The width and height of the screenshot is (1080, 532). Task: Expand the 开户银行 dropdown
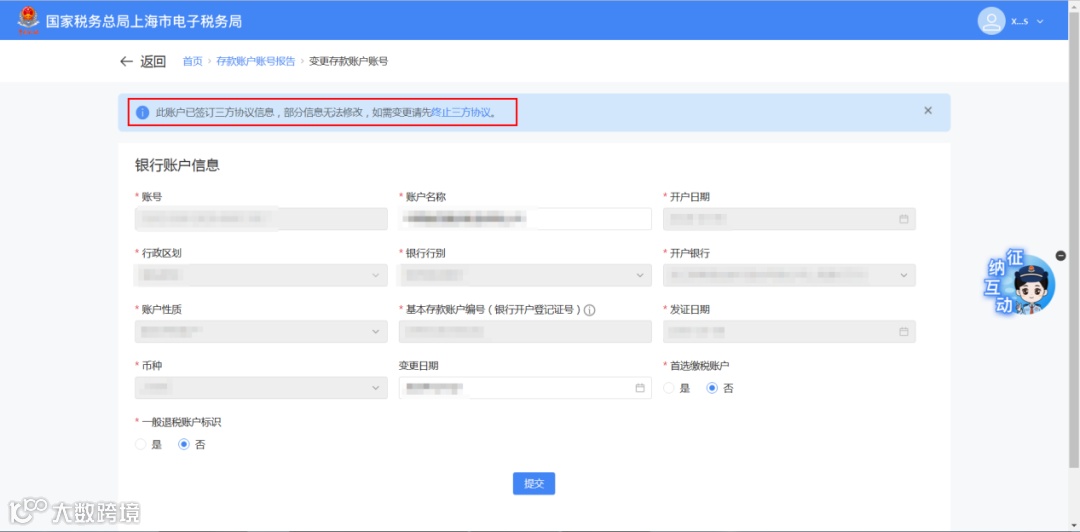(789, 276)
